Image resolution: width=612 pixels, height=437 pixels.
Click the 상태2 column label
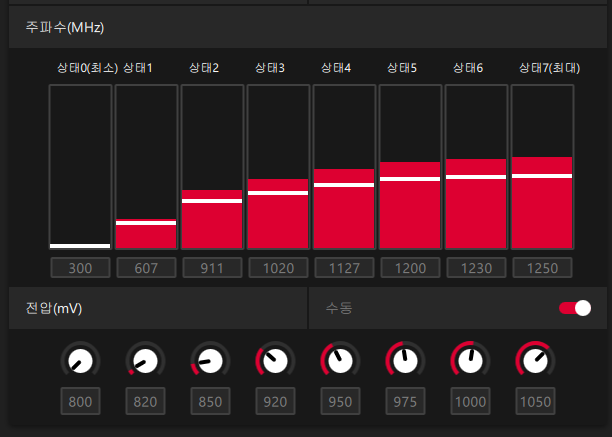pyautogui.click(x=204, y=68)
